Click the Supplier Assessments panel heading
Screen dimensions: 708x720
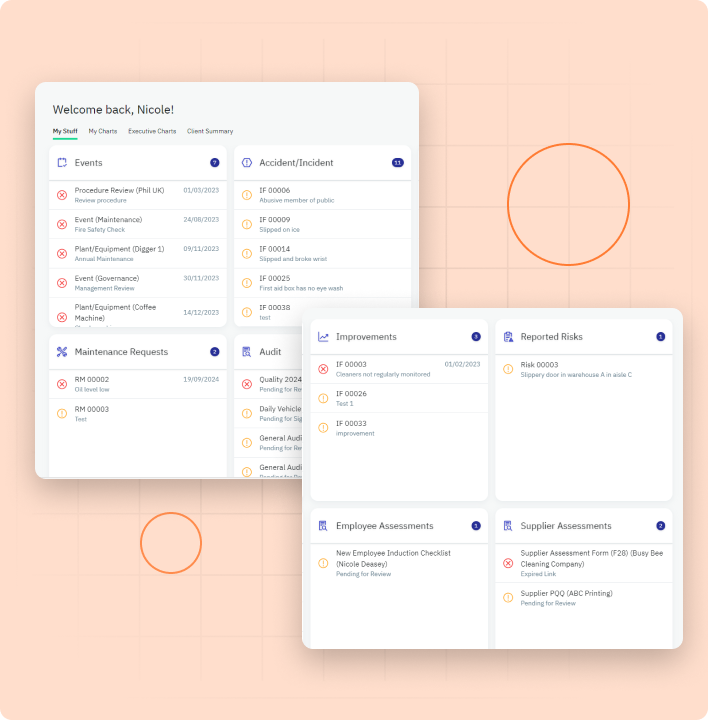point(566,526)
